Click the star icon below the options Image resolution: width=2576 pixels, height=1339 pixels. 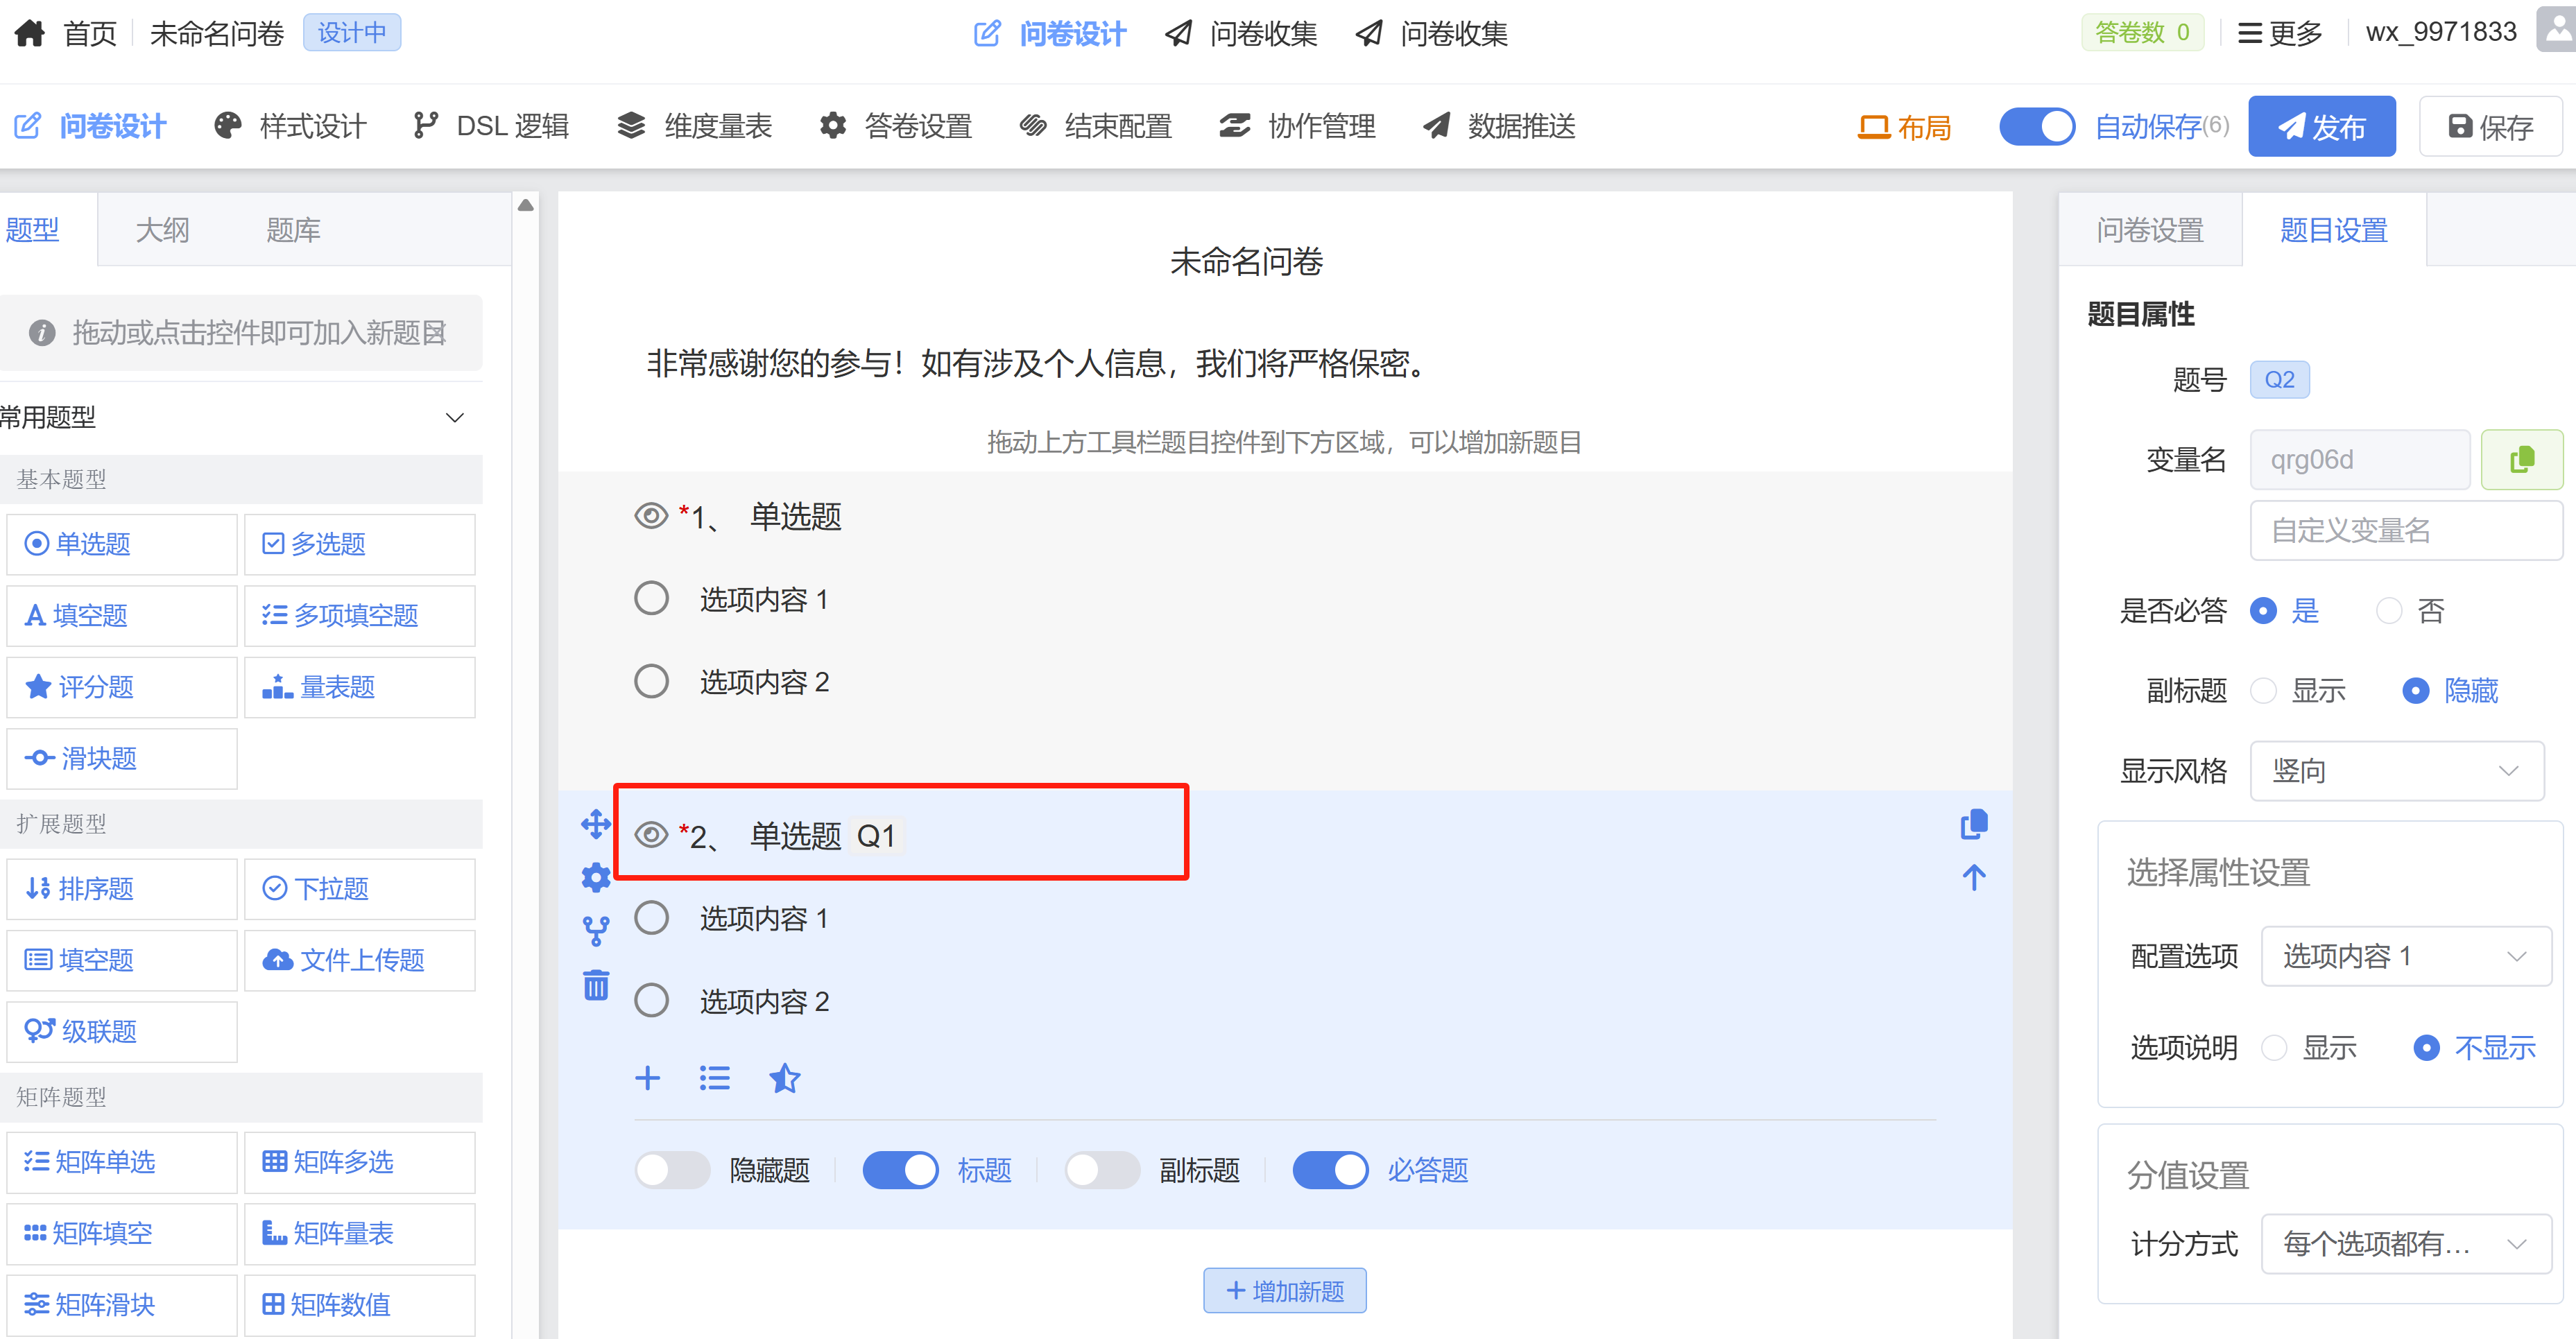click(784, 1078)
